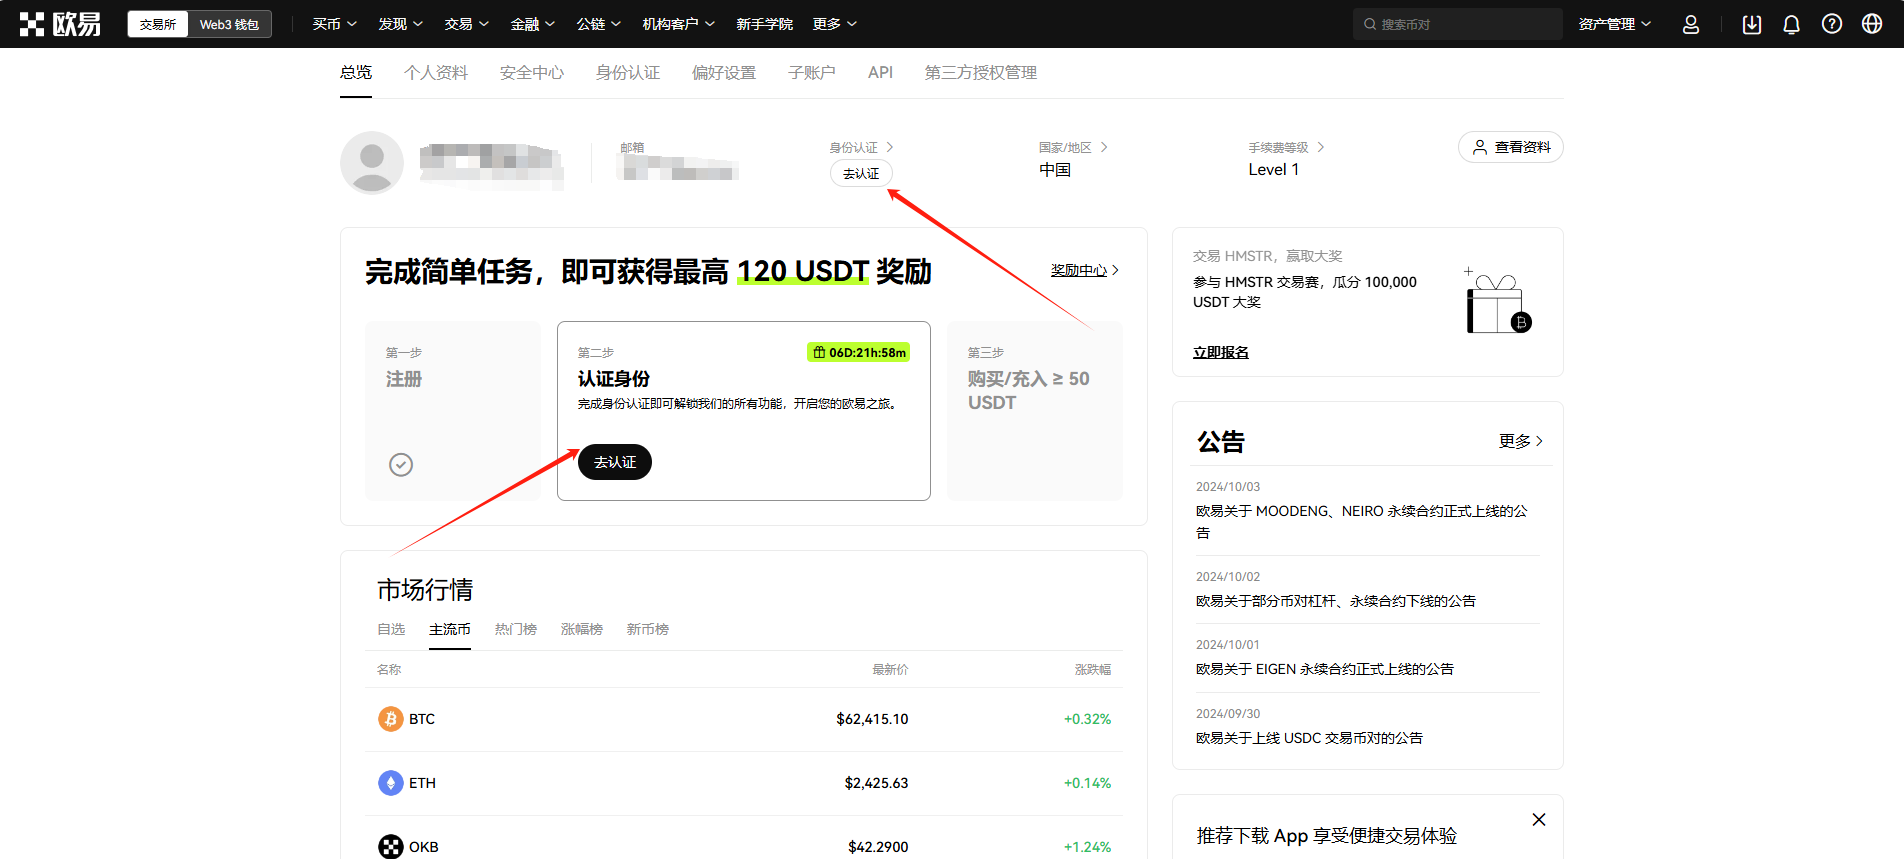Viewport: 1904px width, 859px height.
Task: Open the help question mark icon
Action: pyautogui.click(x=1832, y=24)
